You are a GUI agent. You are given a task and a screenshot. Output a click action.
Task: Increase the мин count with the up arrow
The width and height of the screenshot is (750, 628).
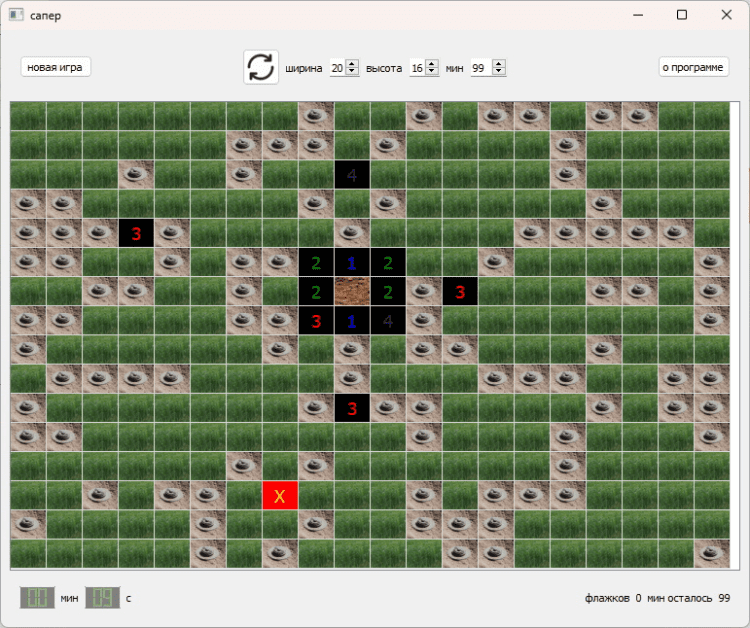(499, 64)
